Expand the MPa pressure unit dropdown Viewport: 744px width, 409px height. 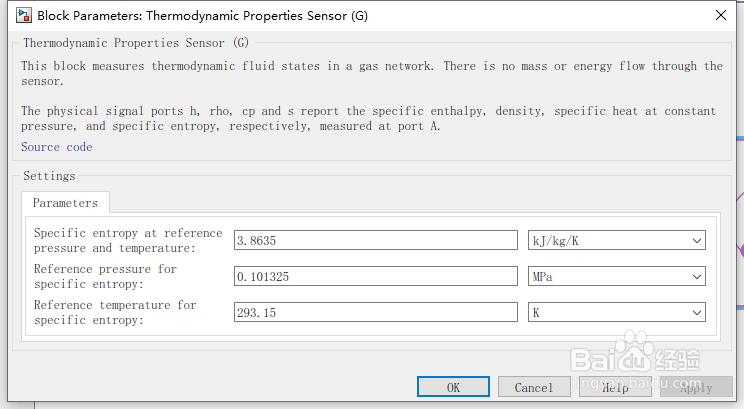(617, 277)
